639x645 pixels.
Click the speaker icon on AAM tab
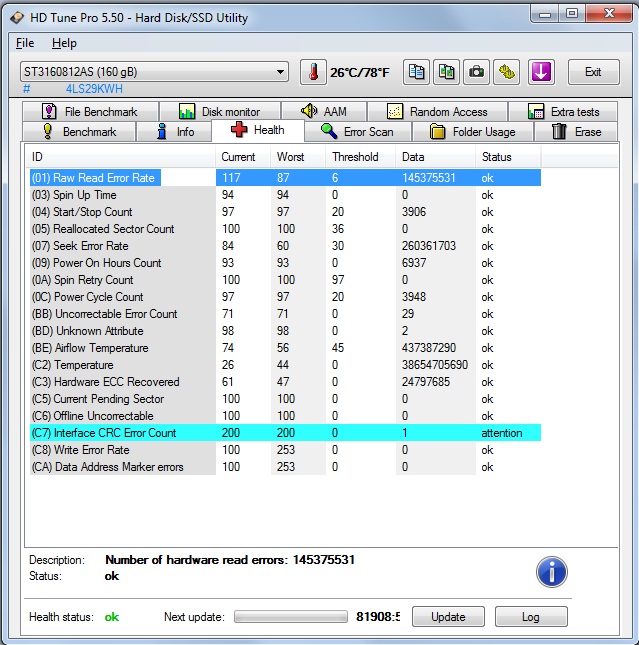click(309, 111)
